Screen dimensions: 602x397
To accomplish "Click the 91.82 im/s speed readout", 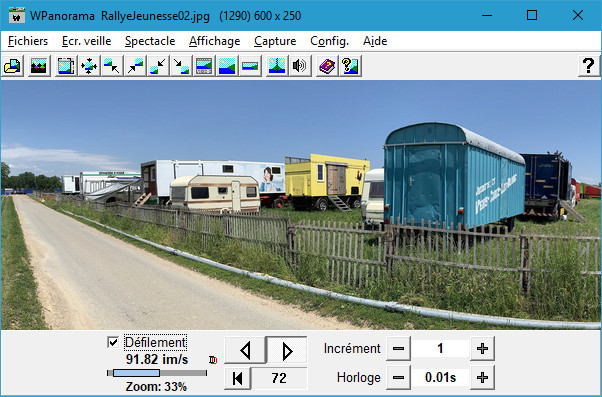I will (x=157, y=359).
